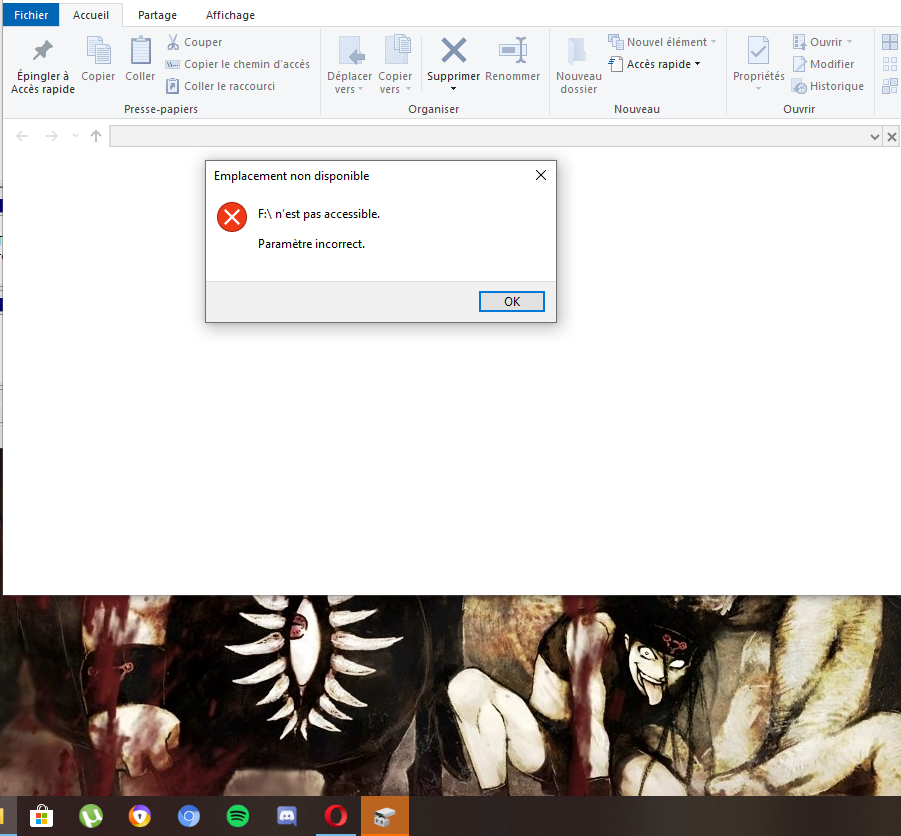Viewport: 901px width, 836px height.
Task: Click the Épingler à Accès rapide pin icon
Action: [42, 51]
